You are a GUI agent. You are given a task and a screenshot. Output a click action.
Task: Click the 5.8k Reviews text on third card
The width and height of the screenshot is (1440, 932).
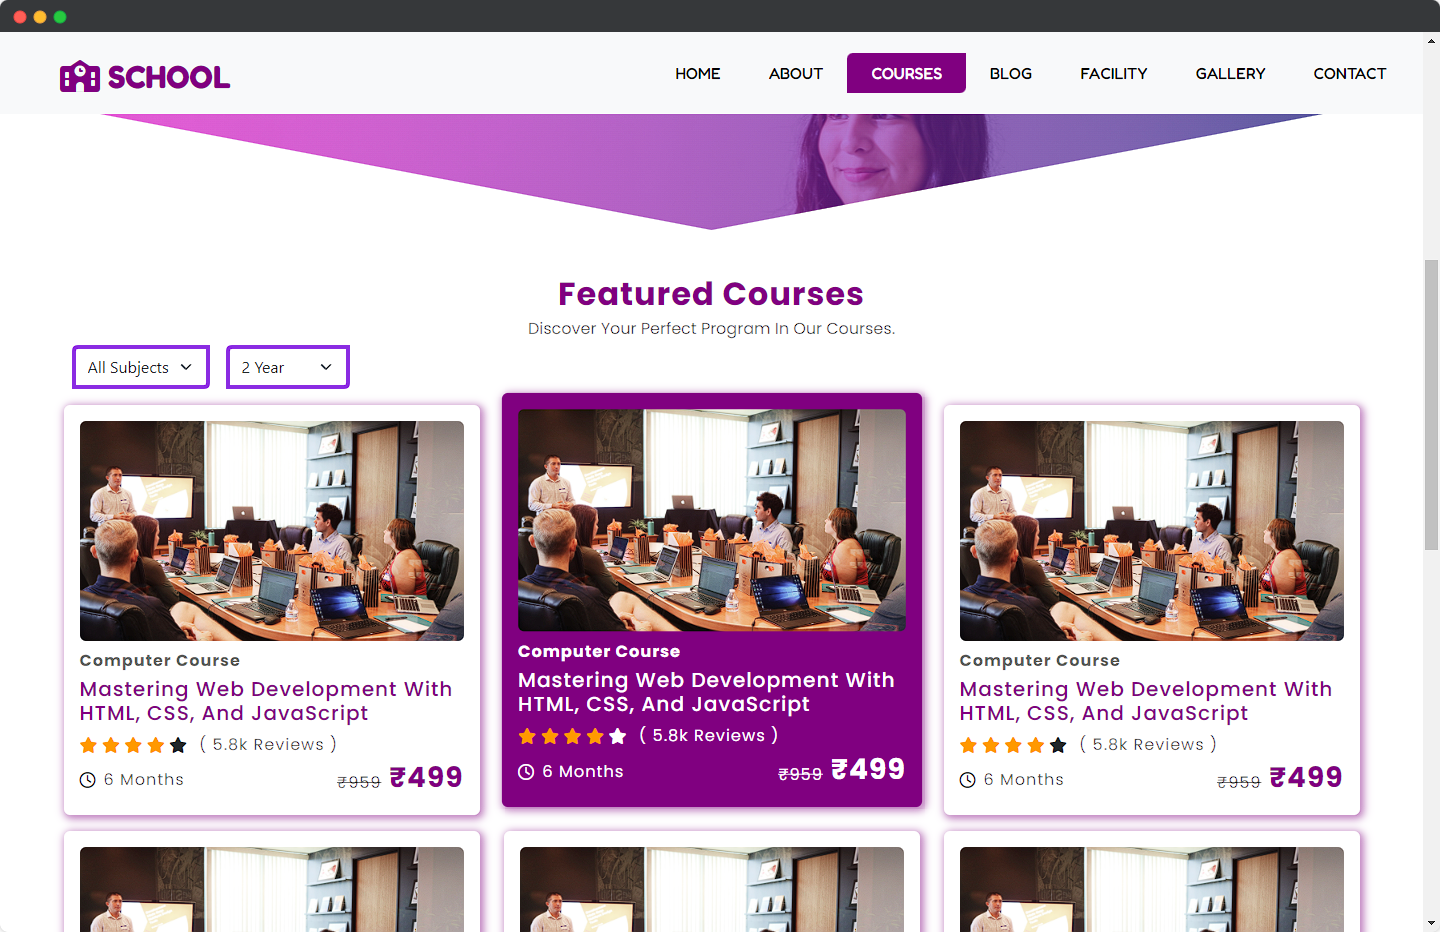1148,744
